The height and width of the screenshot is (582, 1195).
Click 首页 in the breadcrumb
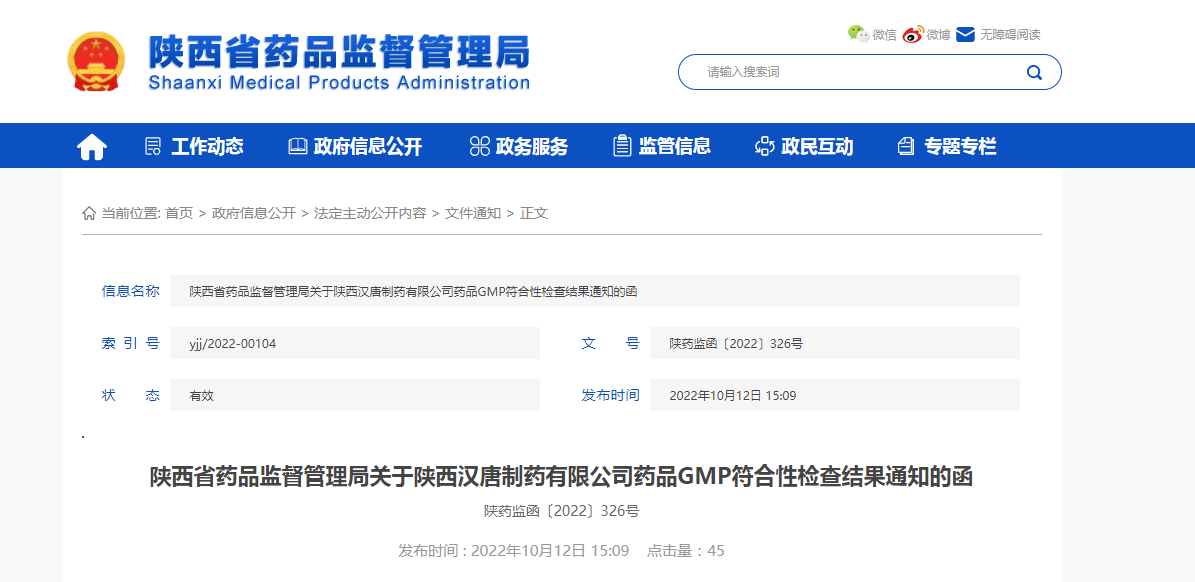(x=179, y=213)
